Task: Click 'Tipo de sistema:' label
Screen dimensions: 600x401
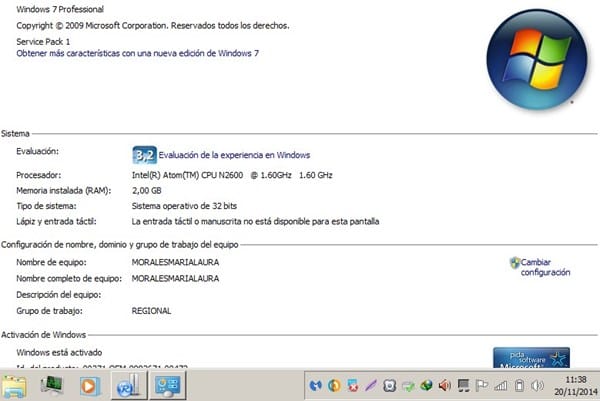Action: pos(46,206)
